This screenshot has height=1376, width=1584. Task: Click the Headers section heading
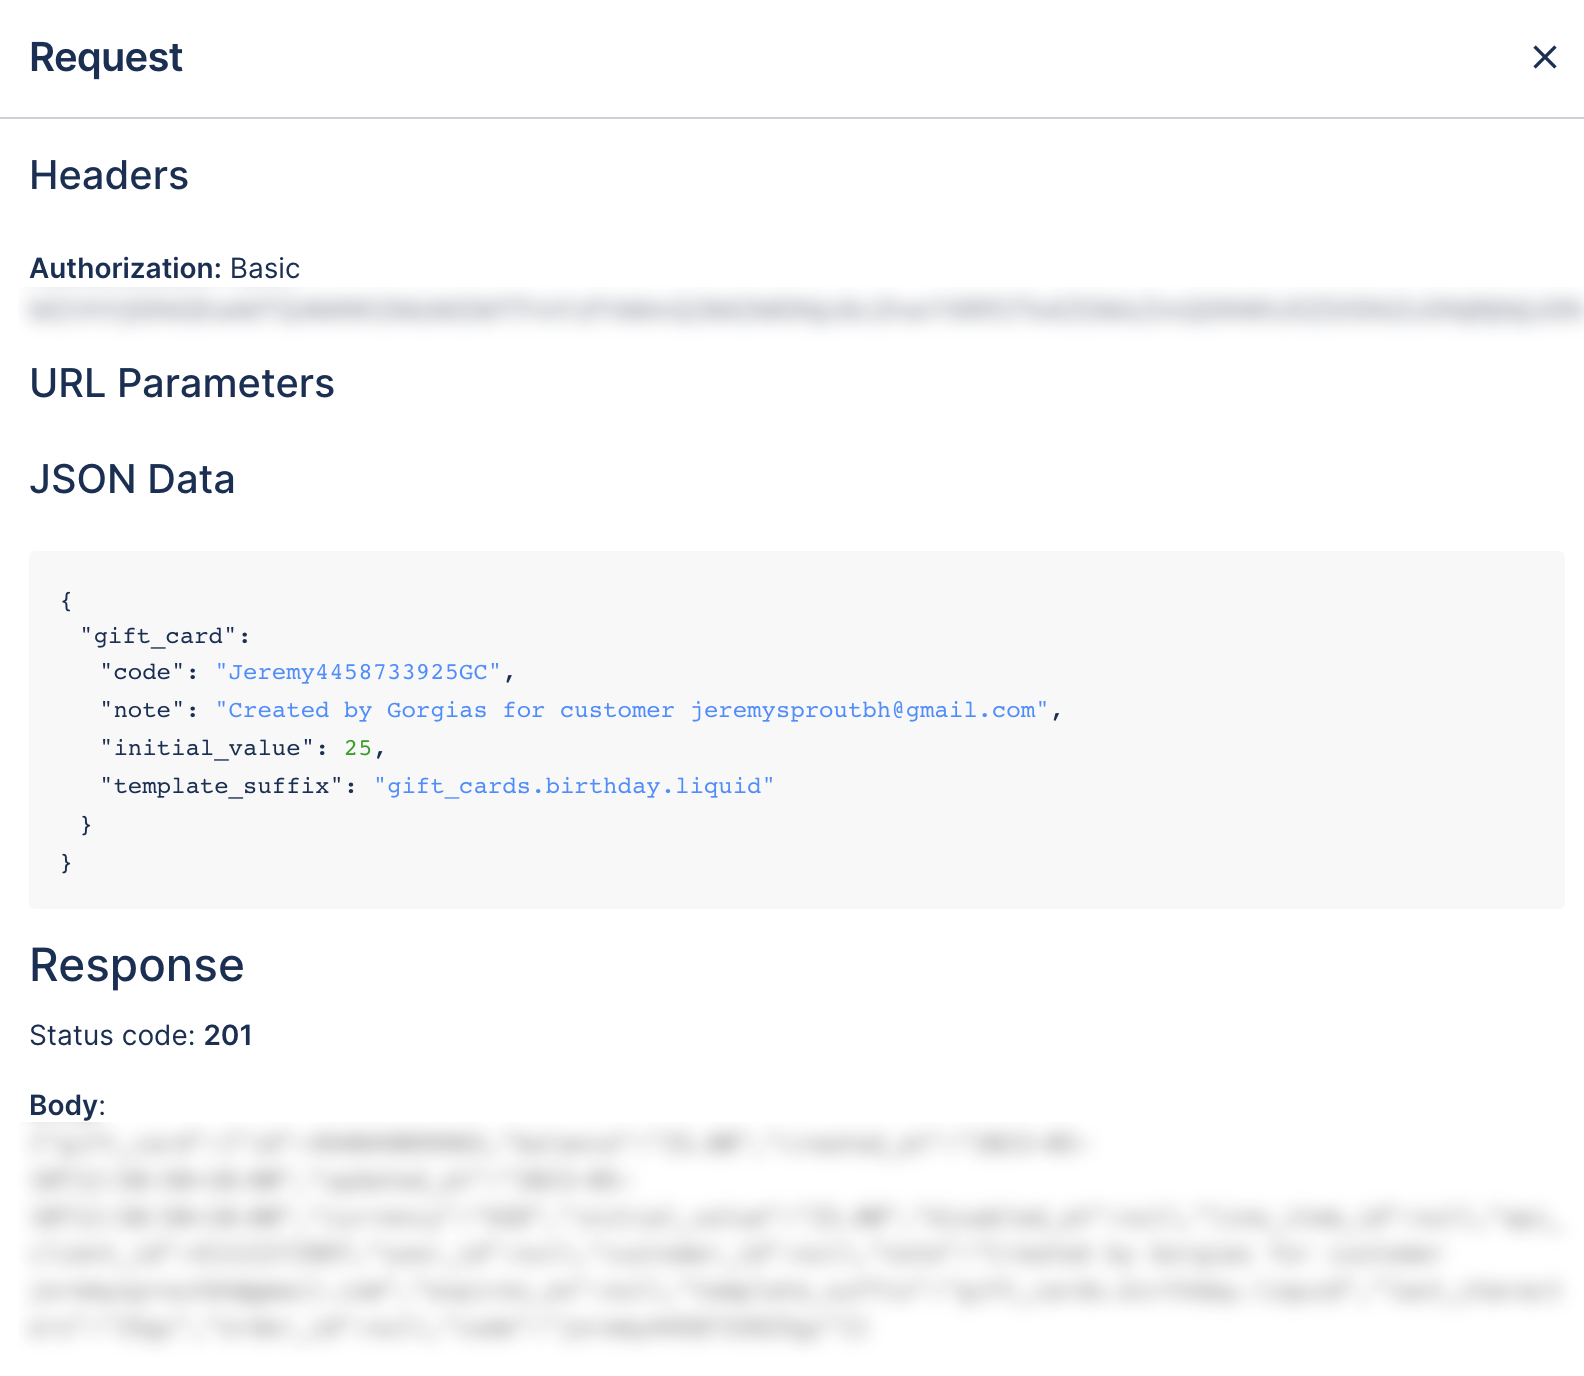tap(109, 176)
